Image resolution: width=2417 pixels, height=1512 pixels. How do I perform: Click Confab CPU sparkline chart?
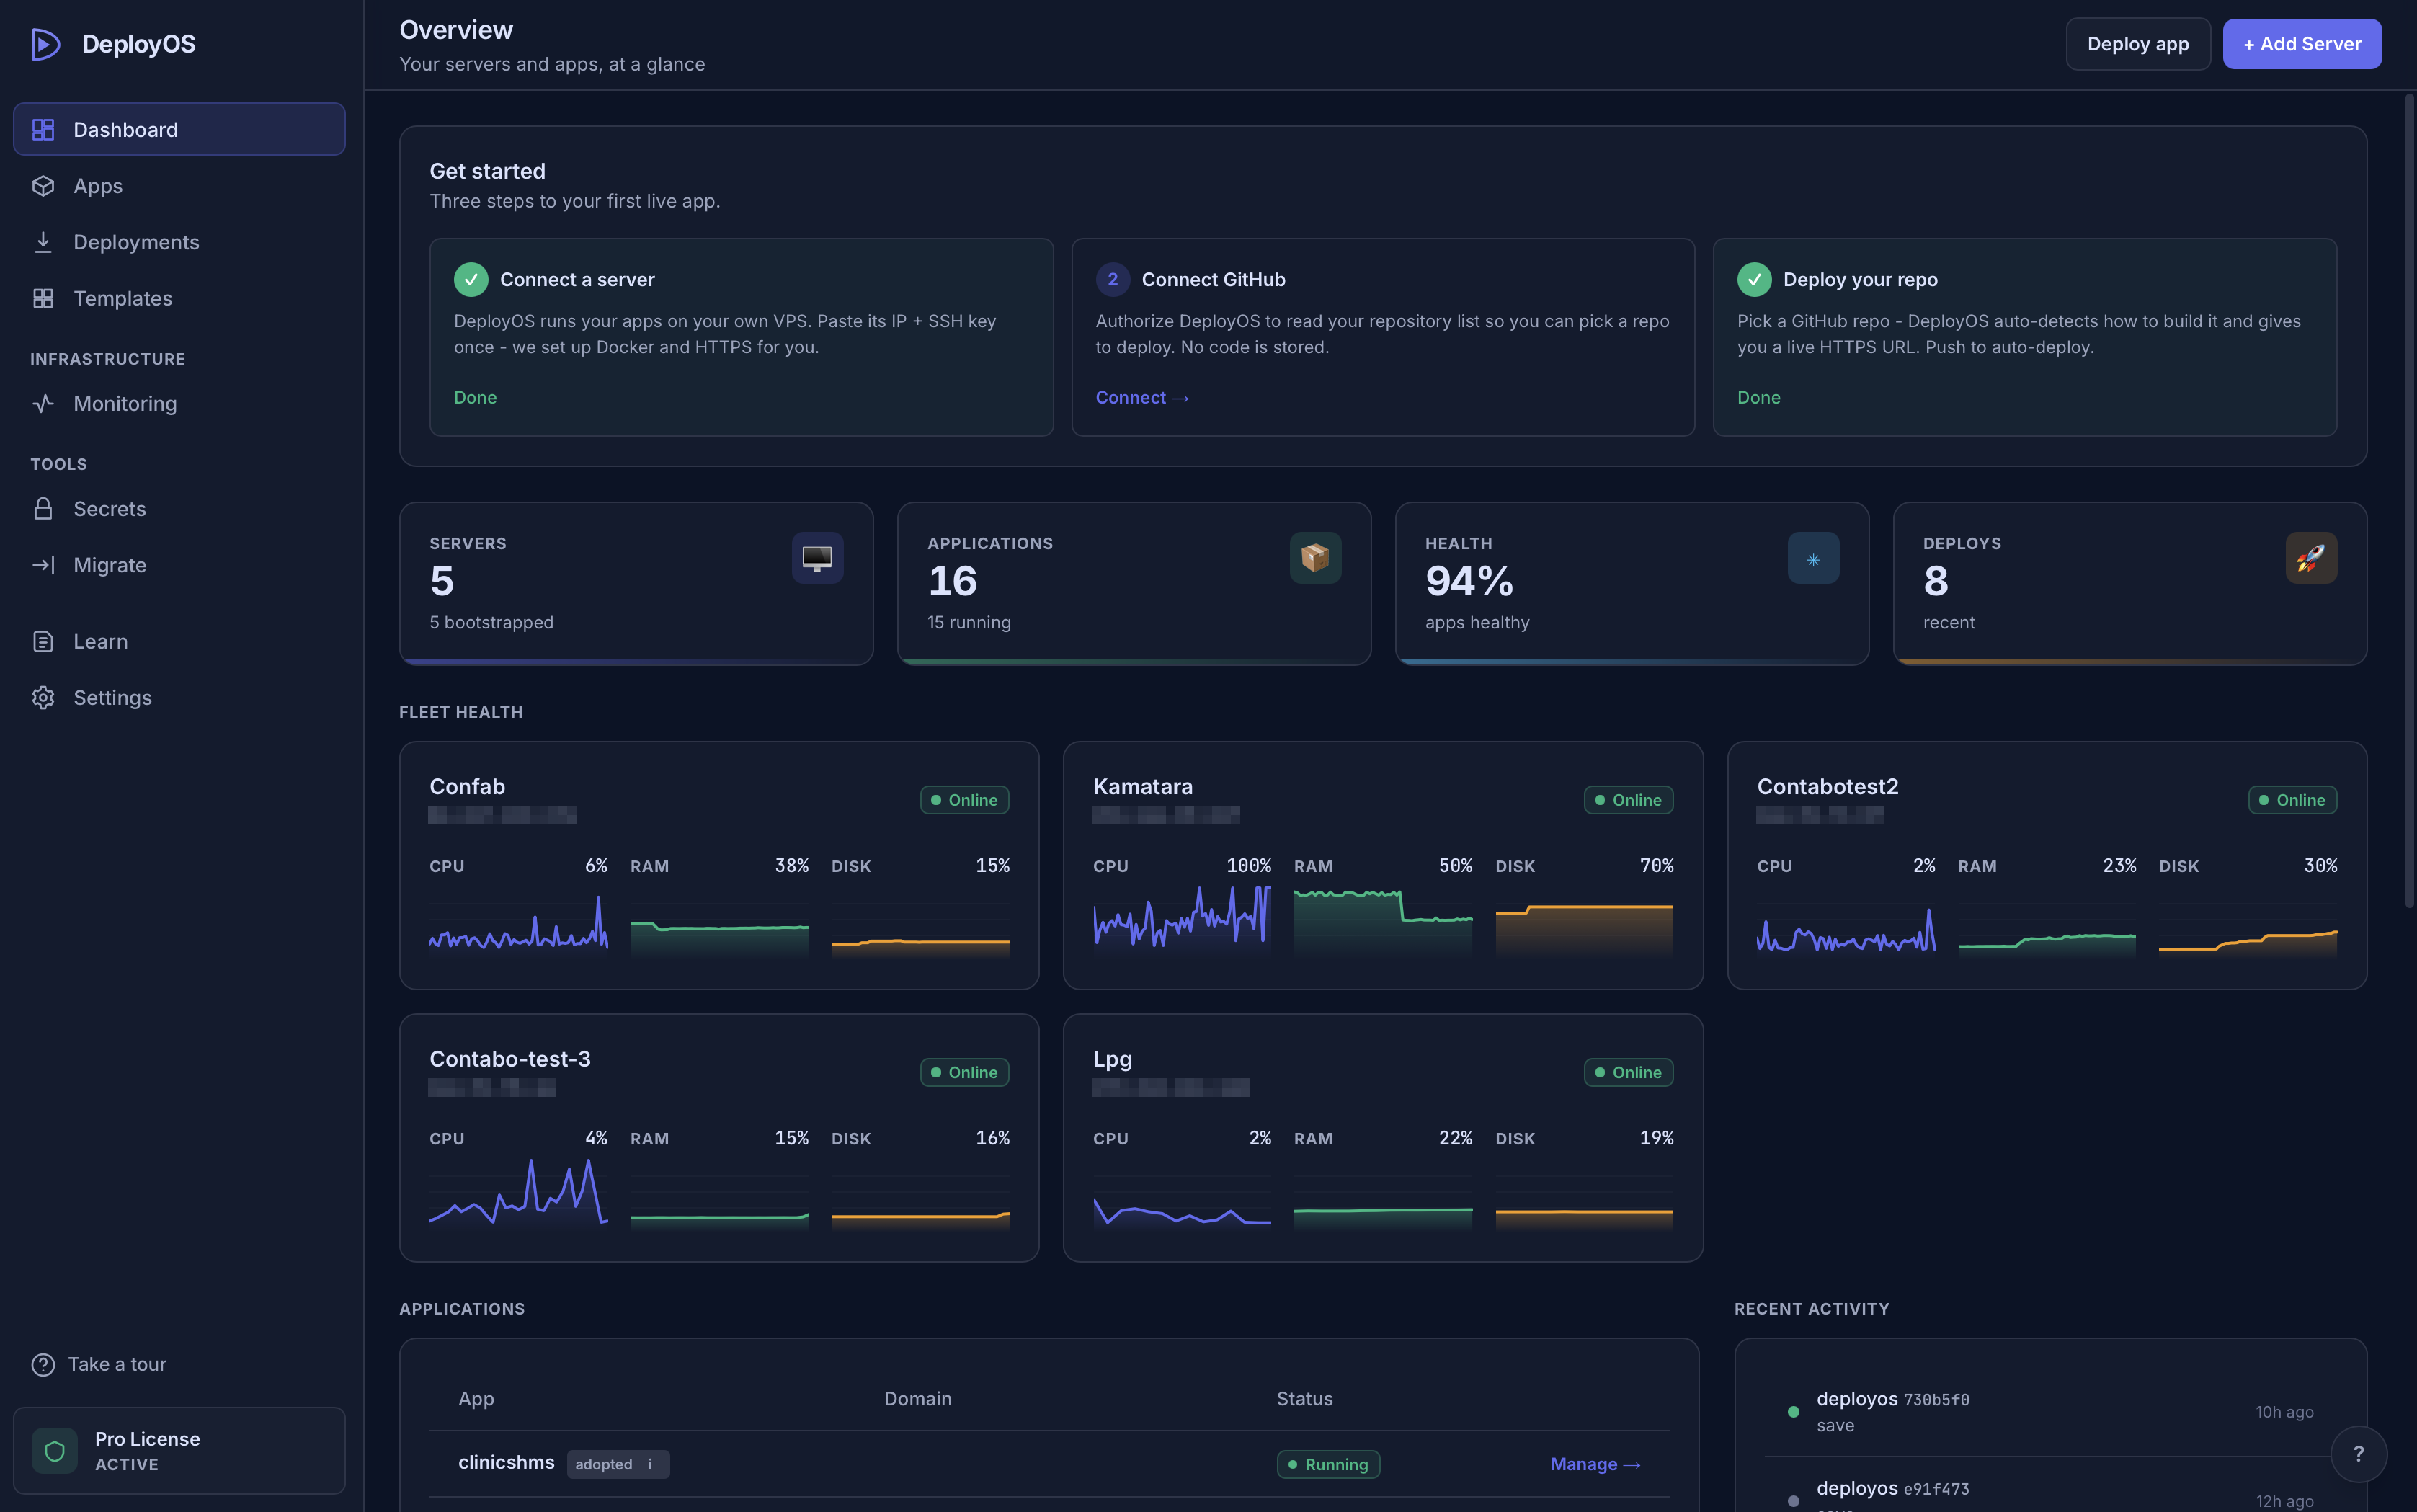518,922
